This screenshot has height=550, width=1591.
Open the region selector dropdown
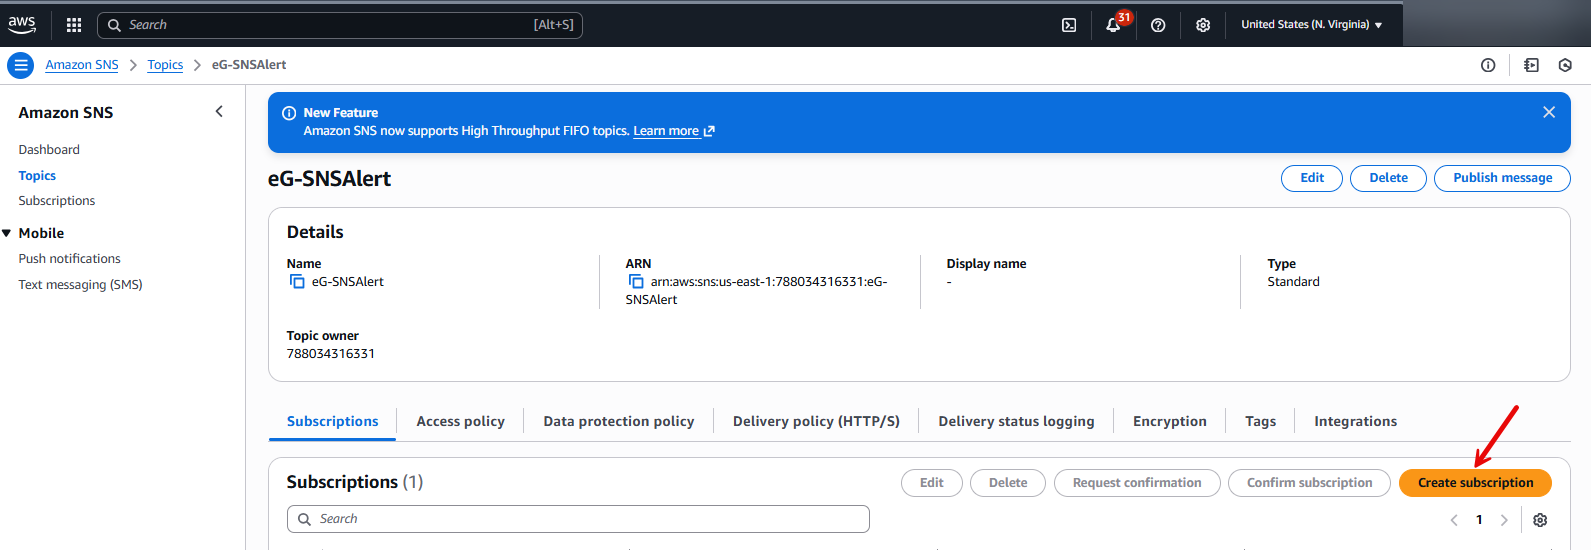tap(1311, 25)
